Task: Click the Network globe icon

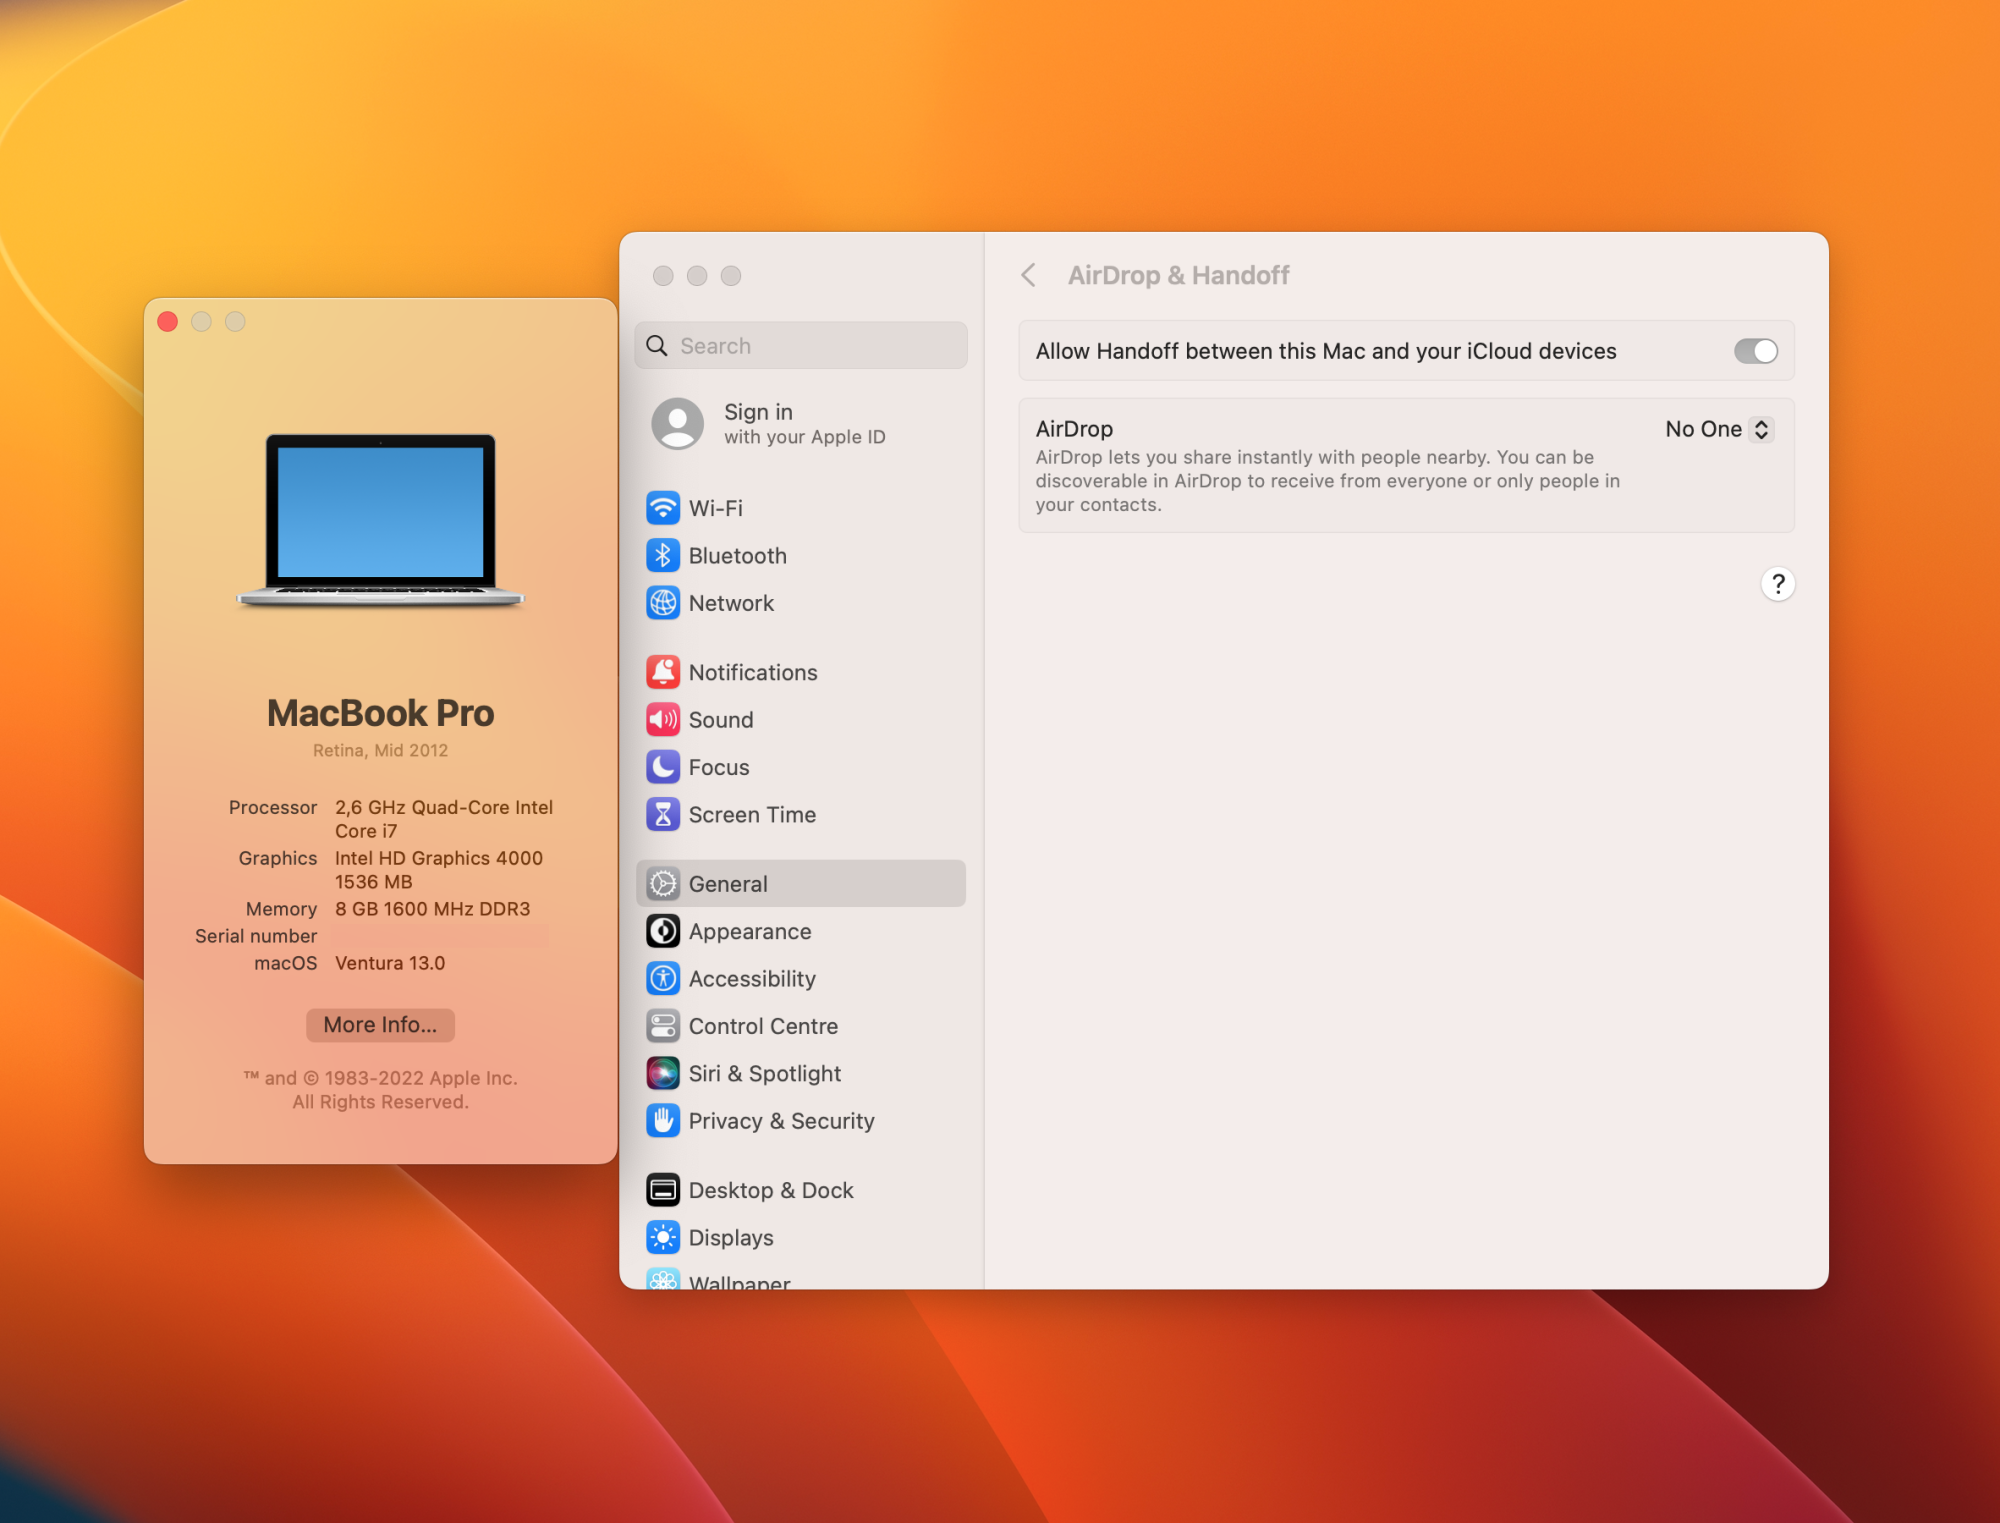Action: 663,603
